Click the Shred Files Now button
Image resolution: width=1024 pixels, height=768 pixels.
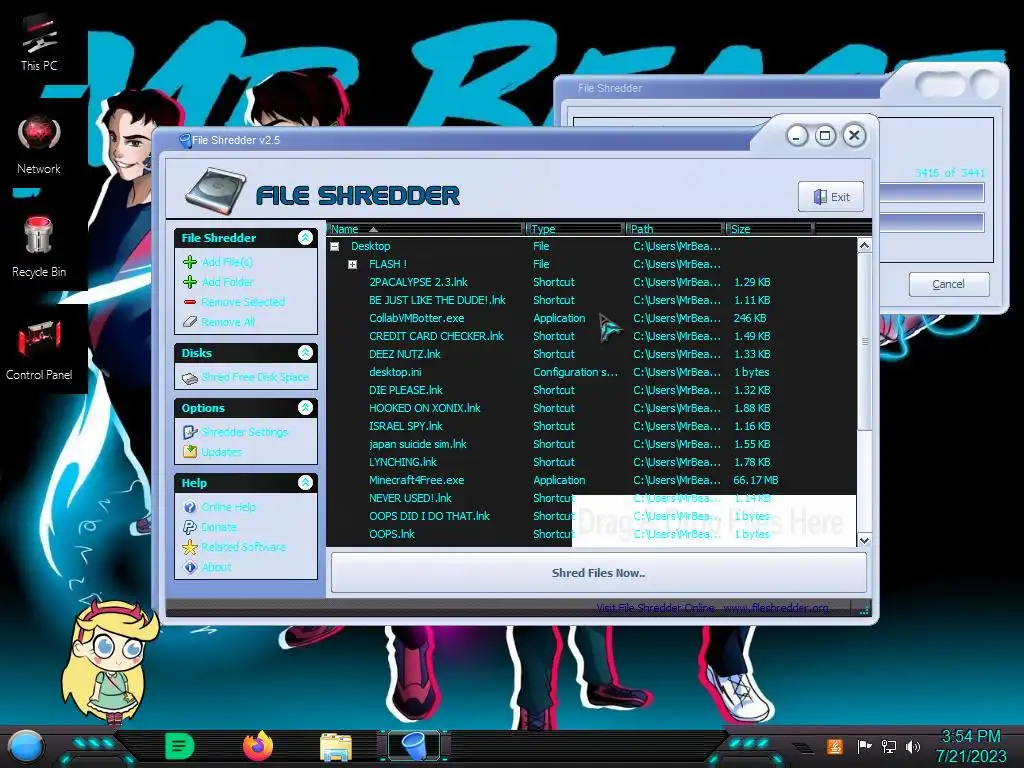[x=598, y=573]
